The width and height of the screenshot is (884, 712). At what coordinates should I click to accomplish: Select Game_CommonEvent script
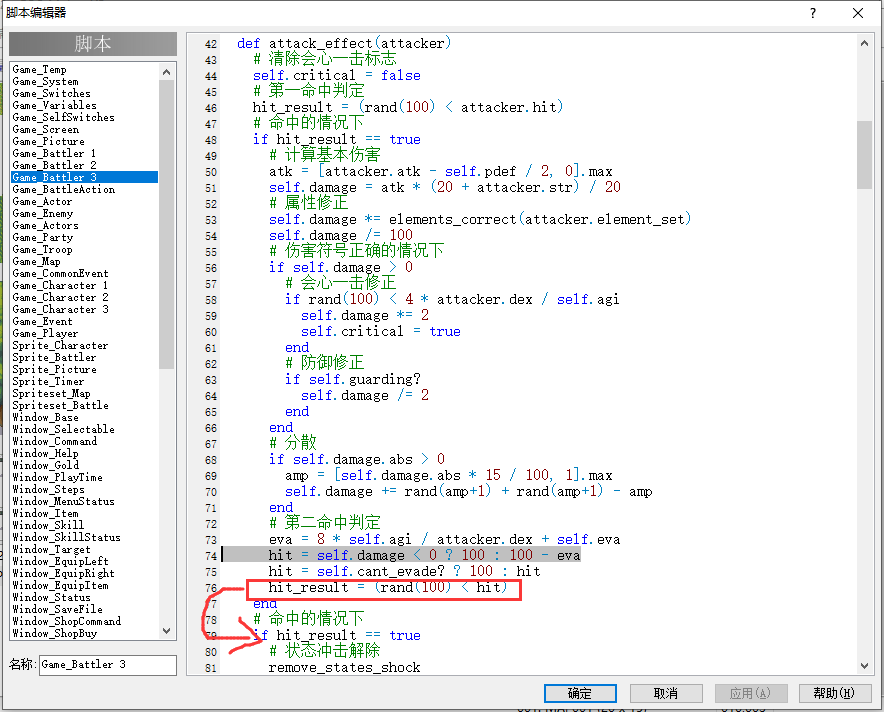[x=60, y=273]
